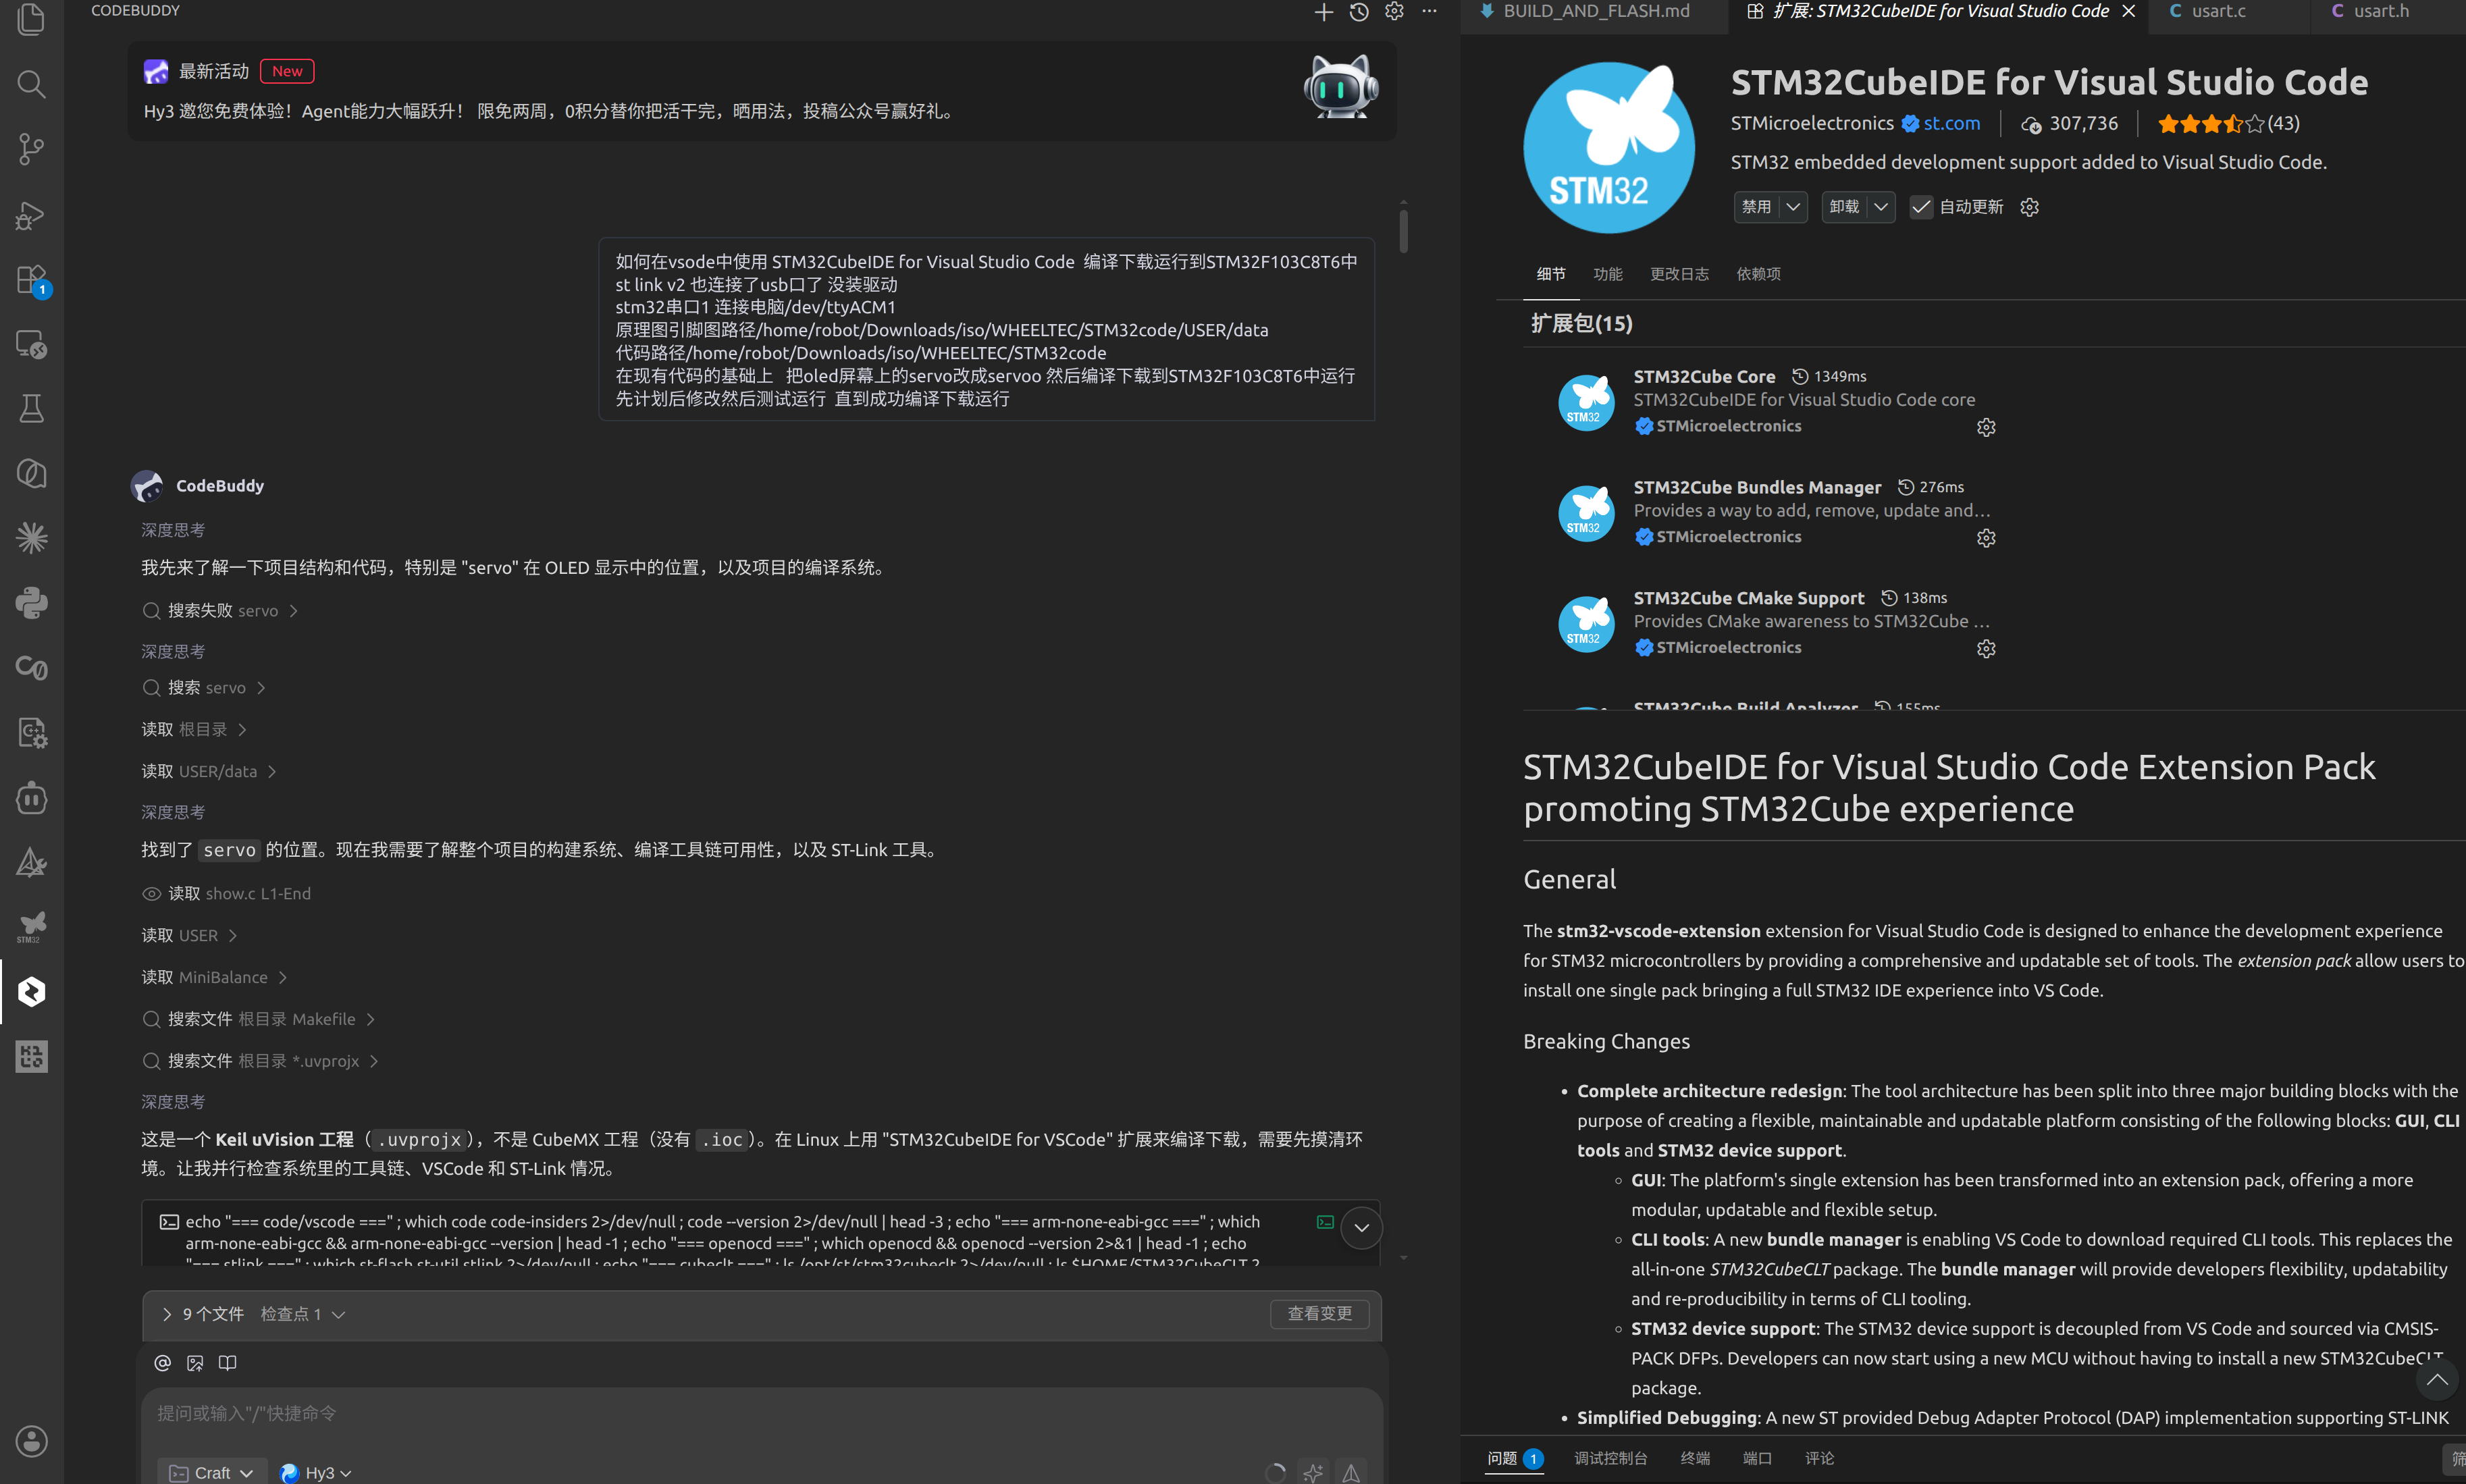Expand the 搜索失败 servo step
The width and height of the screenshot is (2466, 1484).
coord(220,611)
